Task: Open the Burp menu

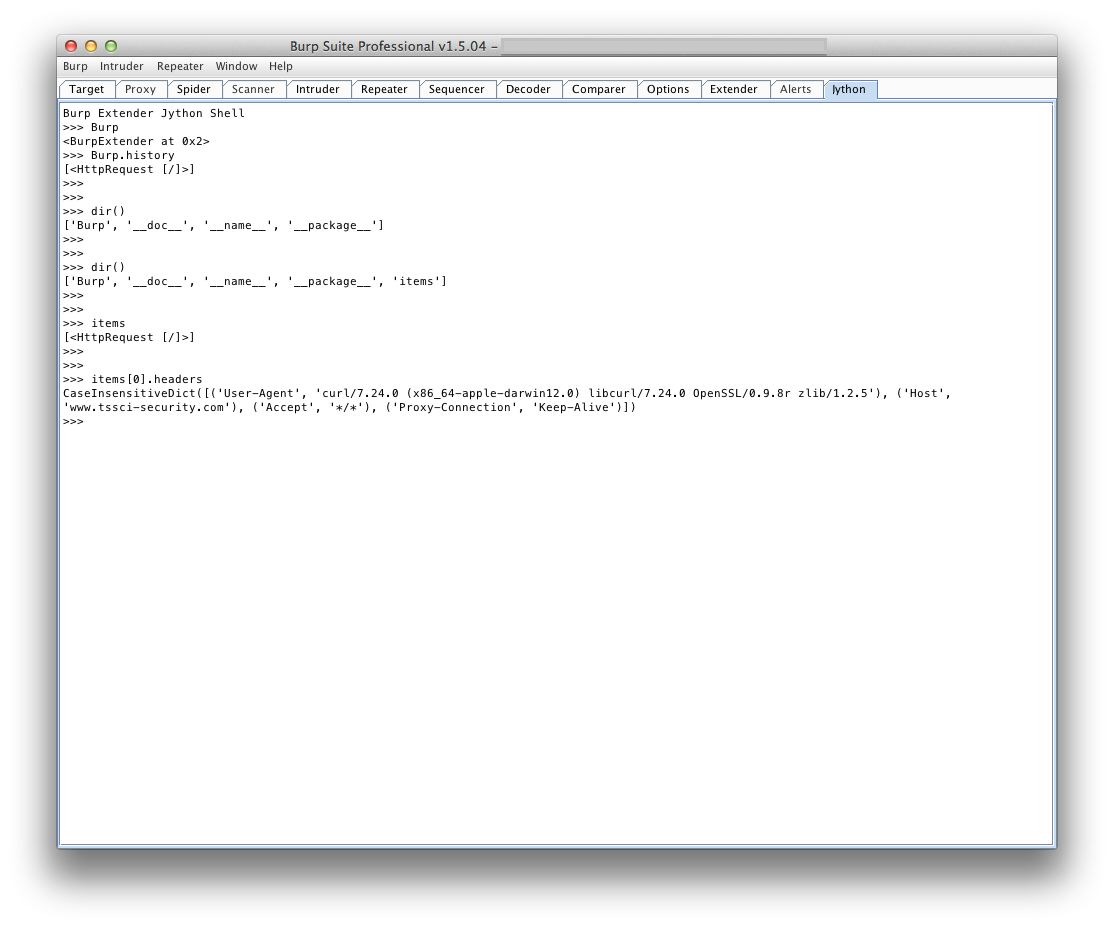Action: coord(75,66)
